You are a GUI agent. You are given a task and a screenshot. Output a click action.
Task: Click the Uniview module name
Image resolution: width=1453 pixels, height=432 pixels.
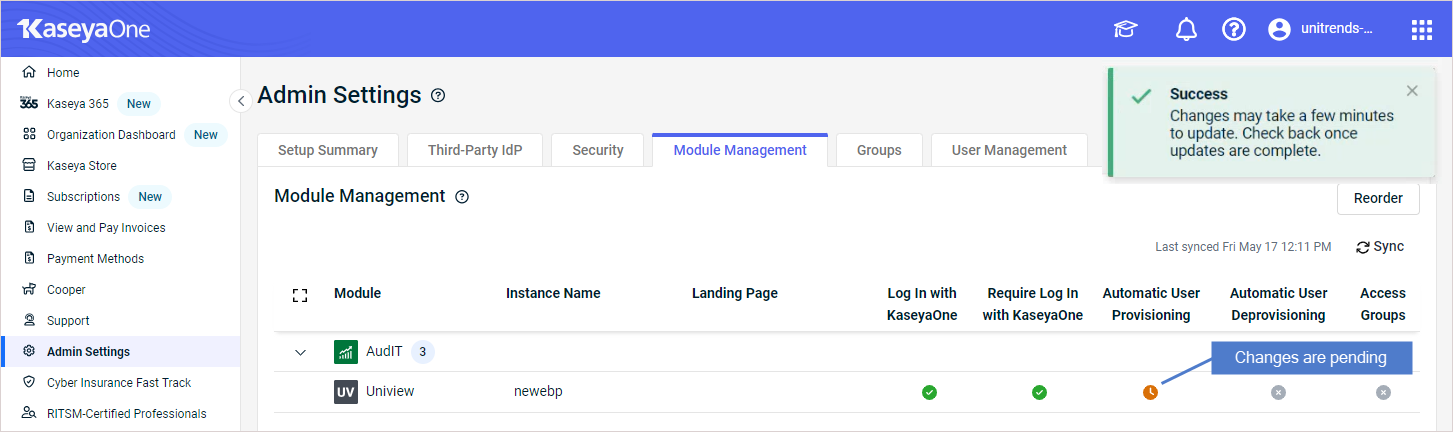(x=390, y=392)
